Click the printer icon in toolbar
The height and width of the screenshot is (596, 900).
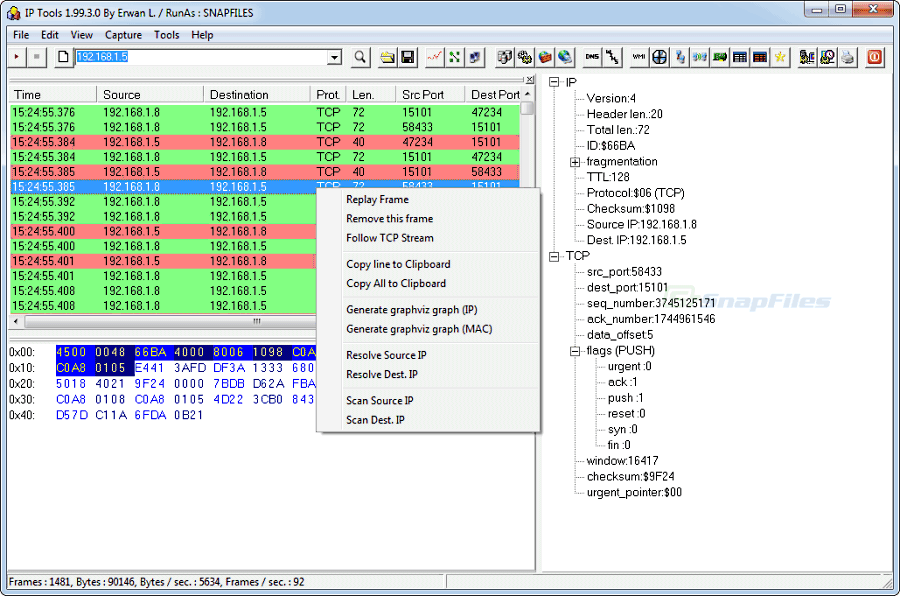tap(848, 57)
